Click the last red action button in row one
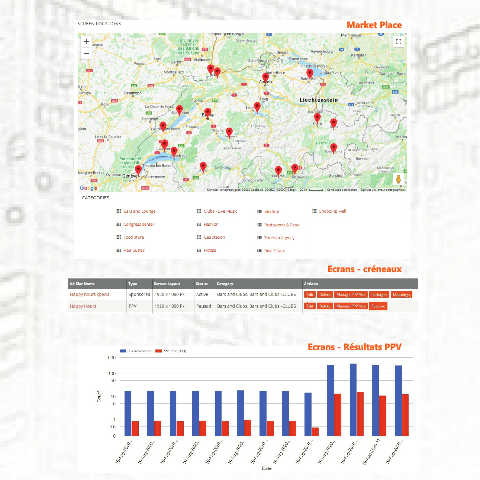This screenshot has height=480, width=480. click(401, 294)
